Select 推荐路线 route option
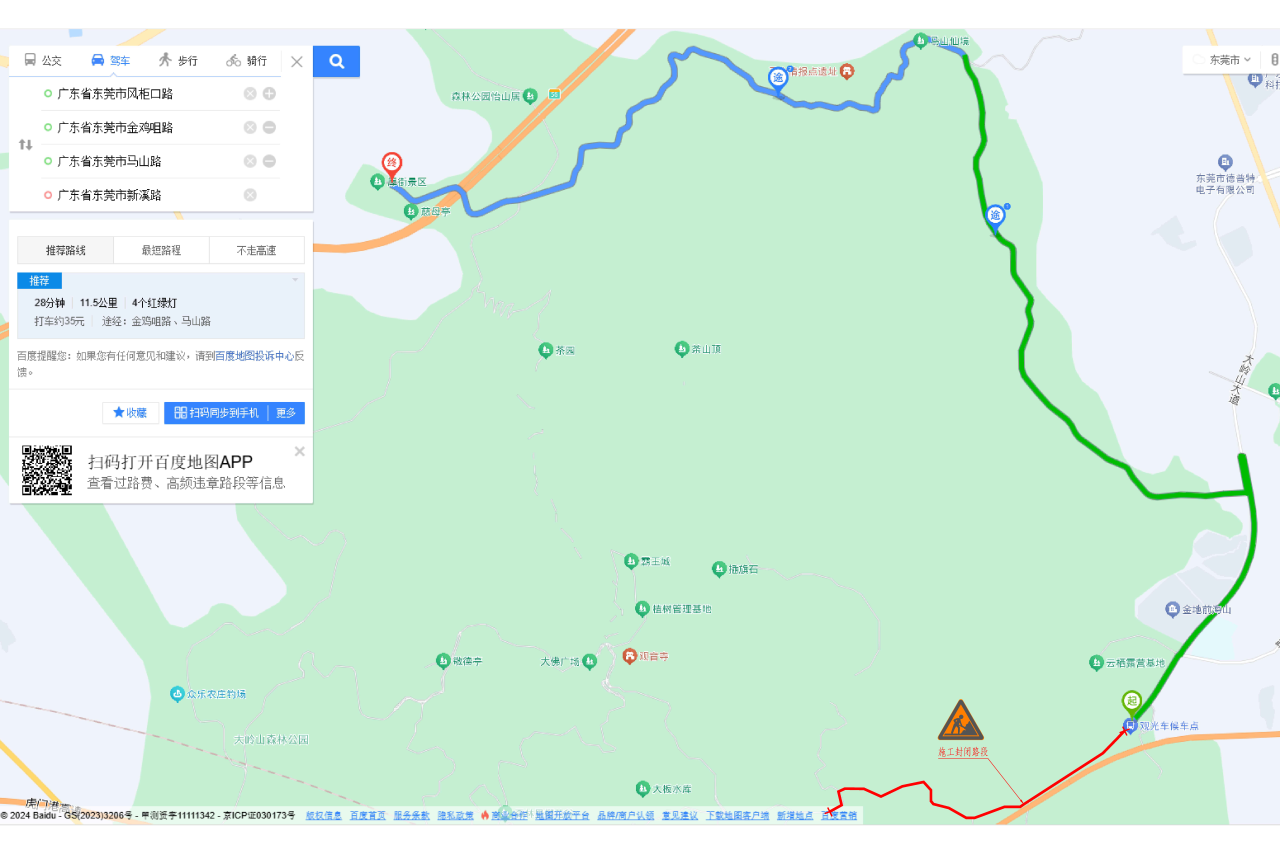 pyautogui.click(x=66, y=250)
